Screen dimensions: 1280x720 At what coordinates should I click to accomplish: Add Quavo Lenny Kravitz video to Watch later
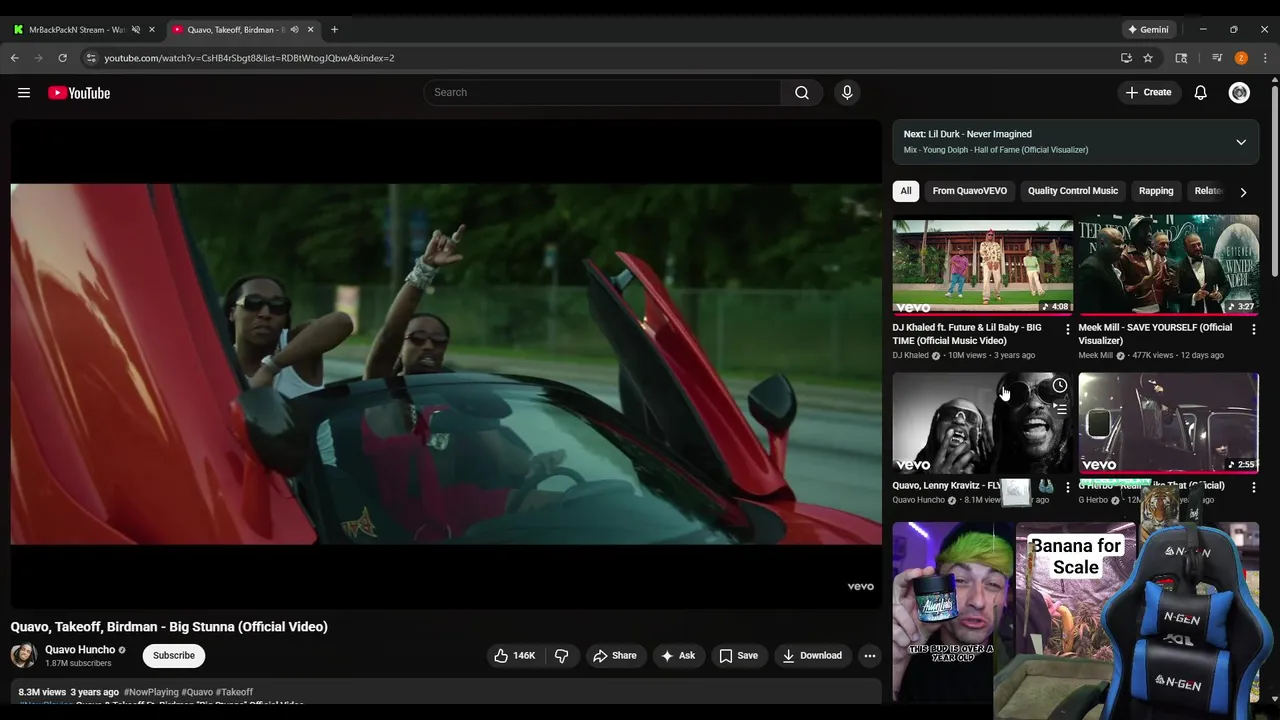tap(1060, 386)
